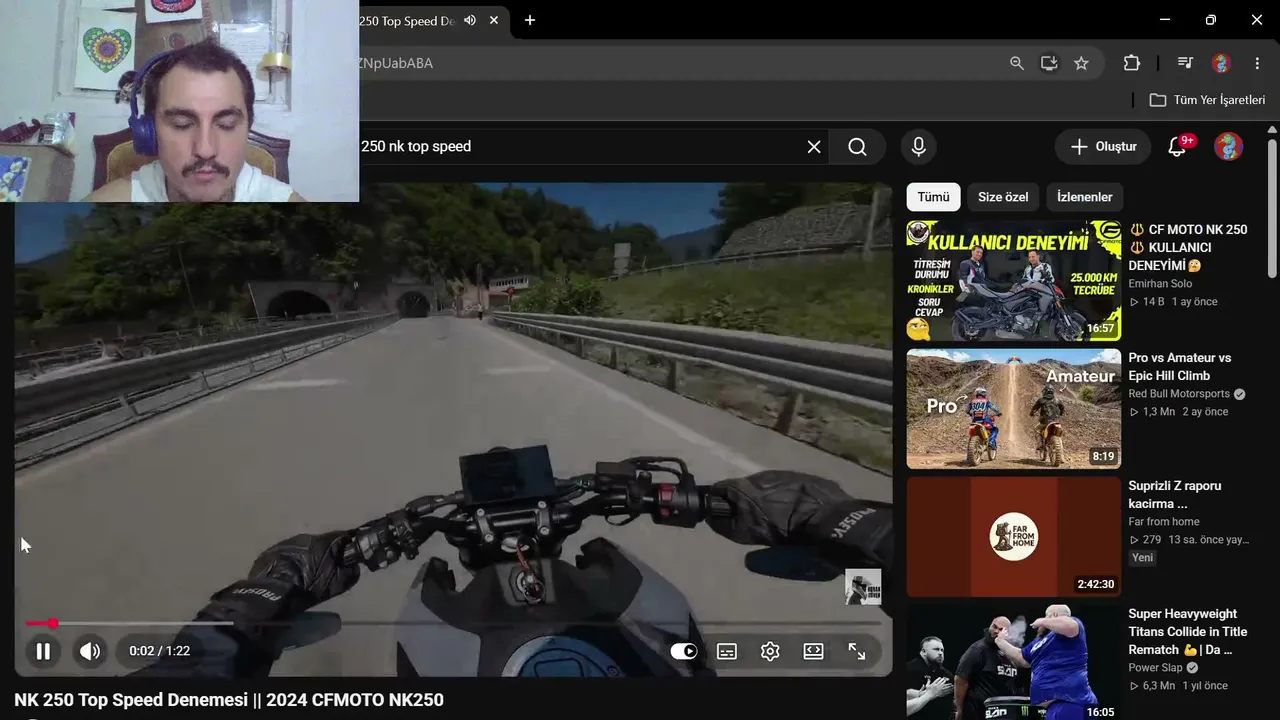Seek on the red video progress bar
The width and height of the screenshot is (1280, 720).
pyautogui.click(x=453, y=623)
